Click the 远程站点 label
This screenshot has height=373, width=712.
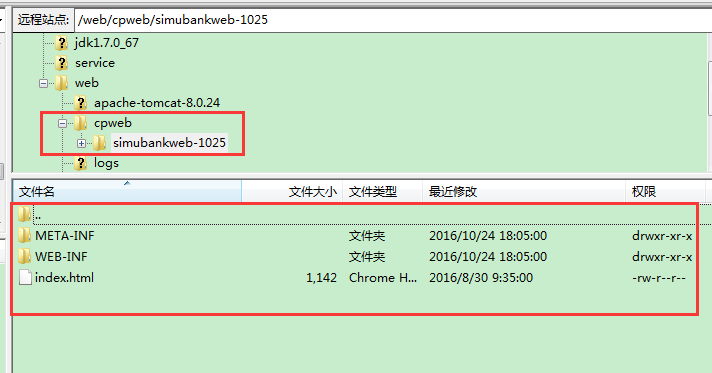(43, 20)
